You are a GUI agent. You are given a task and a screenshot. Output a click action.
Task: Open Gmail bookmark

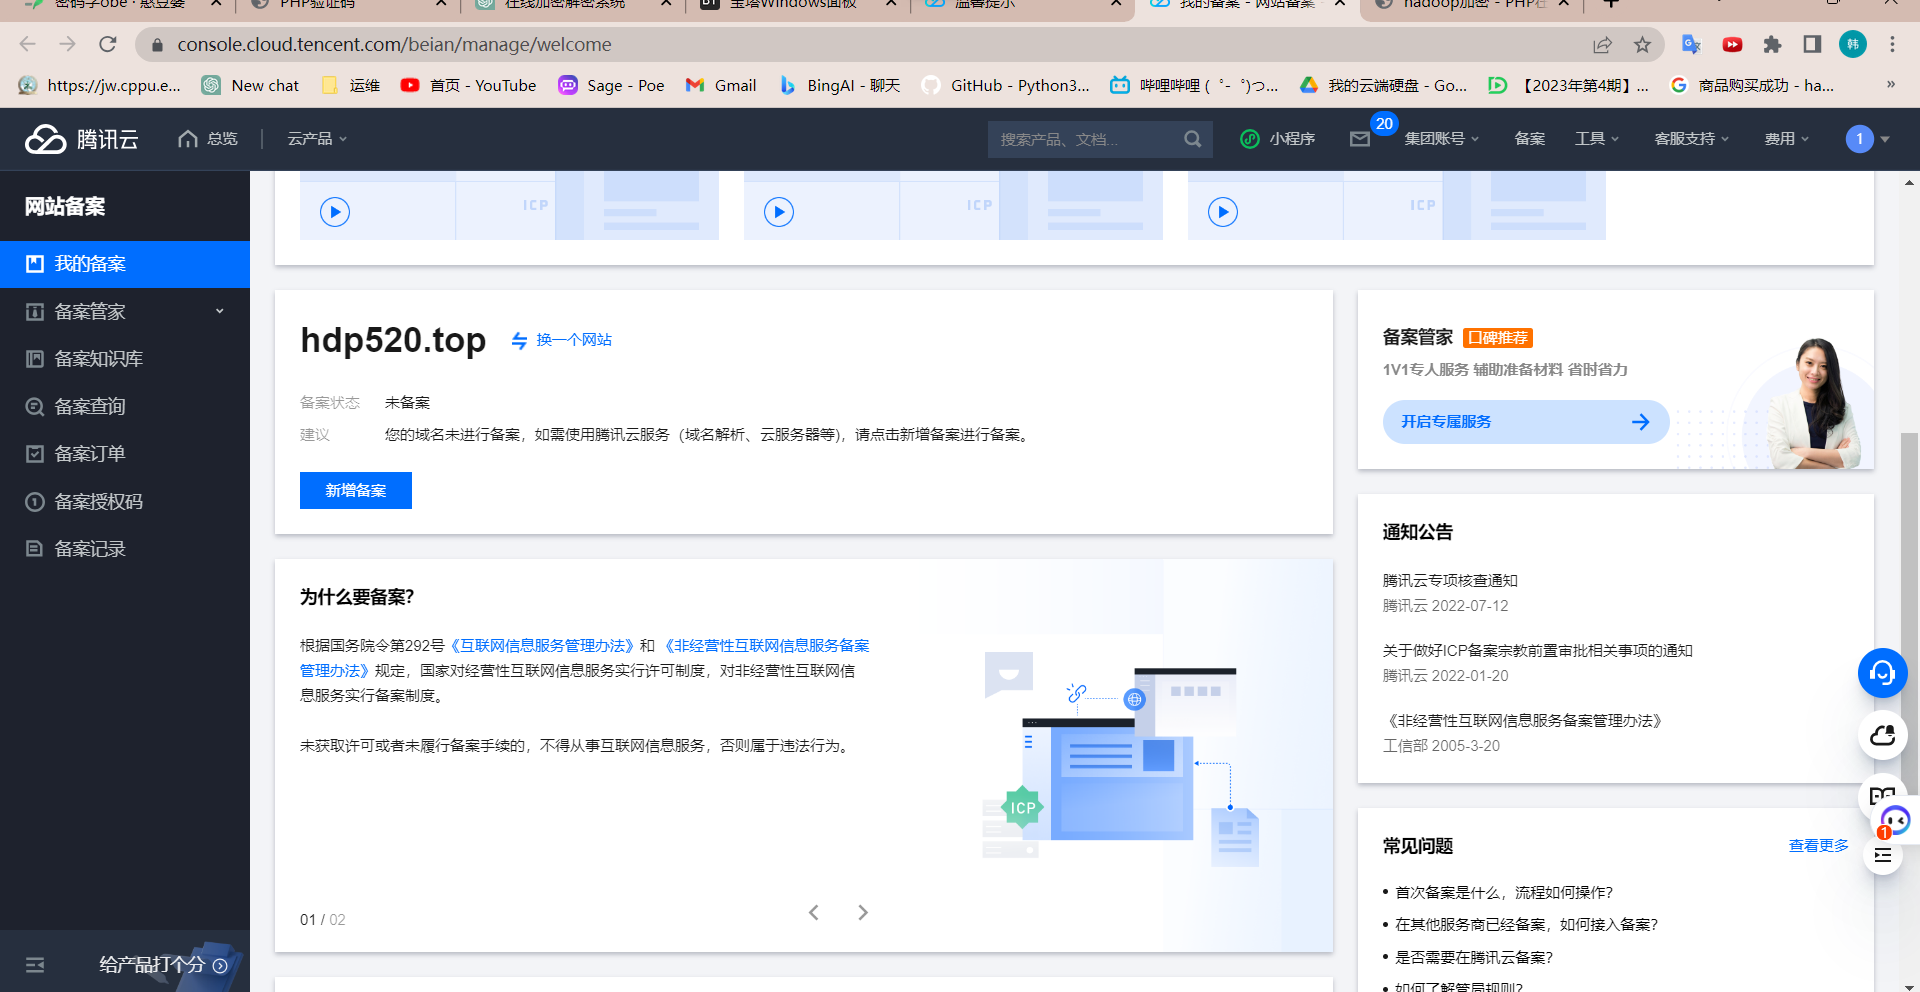(721, 85)
